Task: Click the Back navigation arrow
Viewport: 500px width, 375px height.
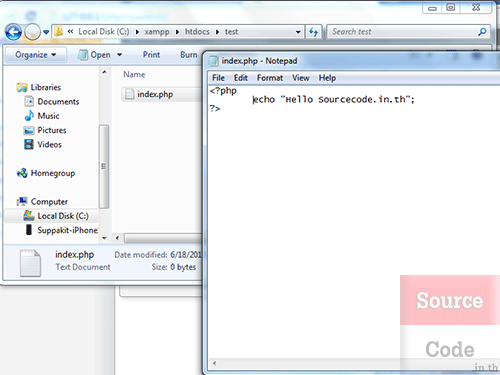Action: click(13, 32)
